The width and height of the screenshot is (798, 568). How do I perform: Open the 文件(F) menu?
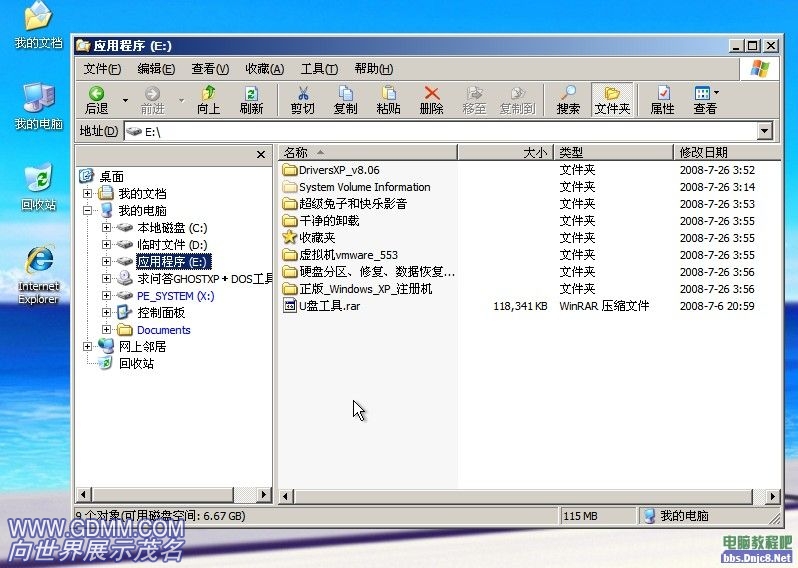(x=102, y=69)
